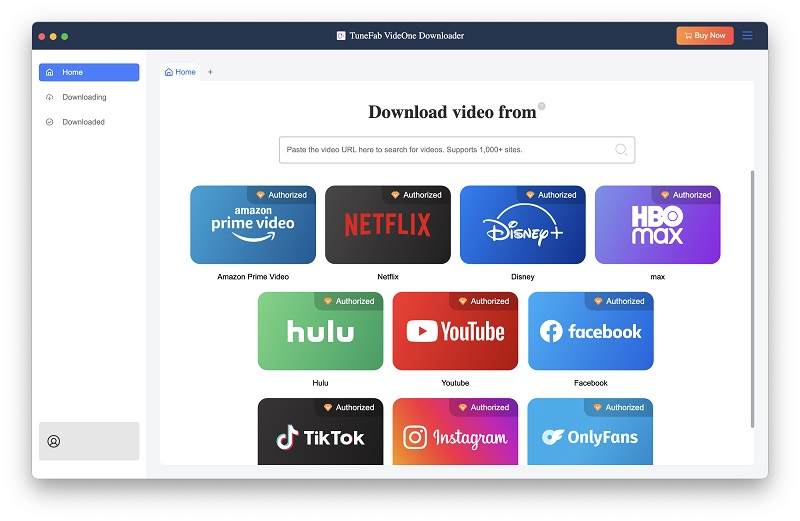Screen dimensions: 800x521
Task: Switch to the Home tab
Action: tap(180, 72)
